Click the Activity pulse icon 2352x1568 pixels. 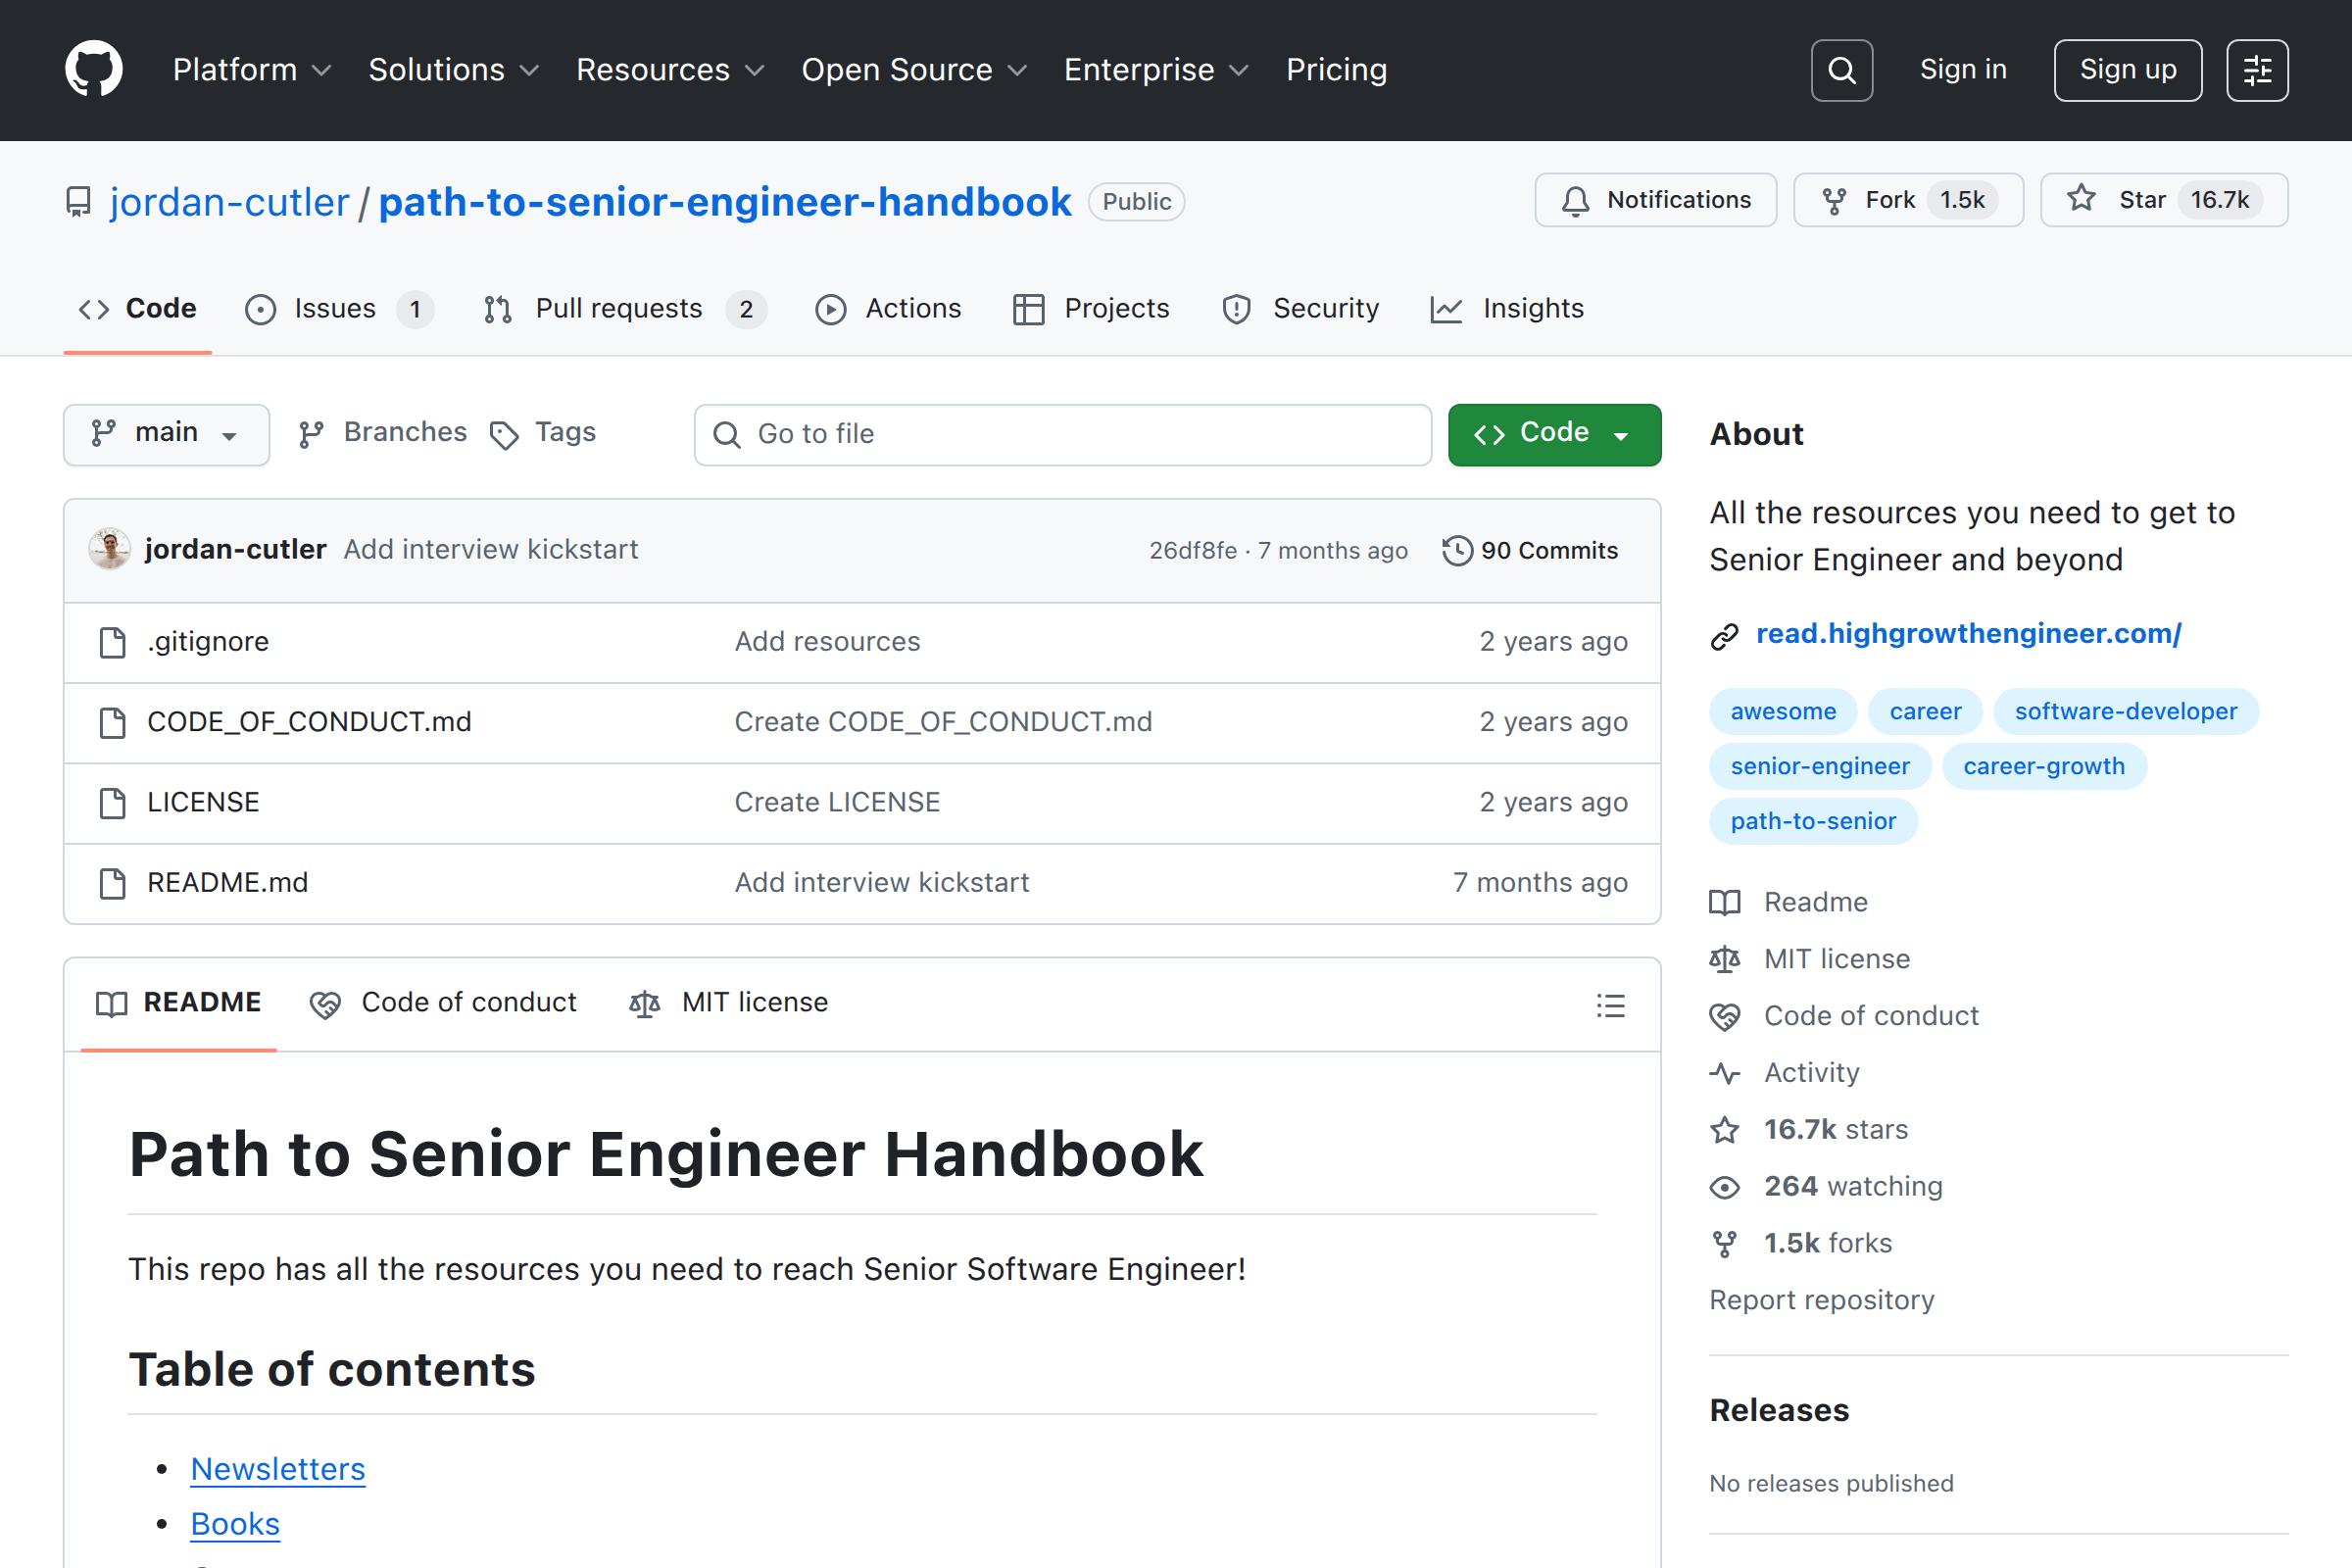tap(1725, 1074)
